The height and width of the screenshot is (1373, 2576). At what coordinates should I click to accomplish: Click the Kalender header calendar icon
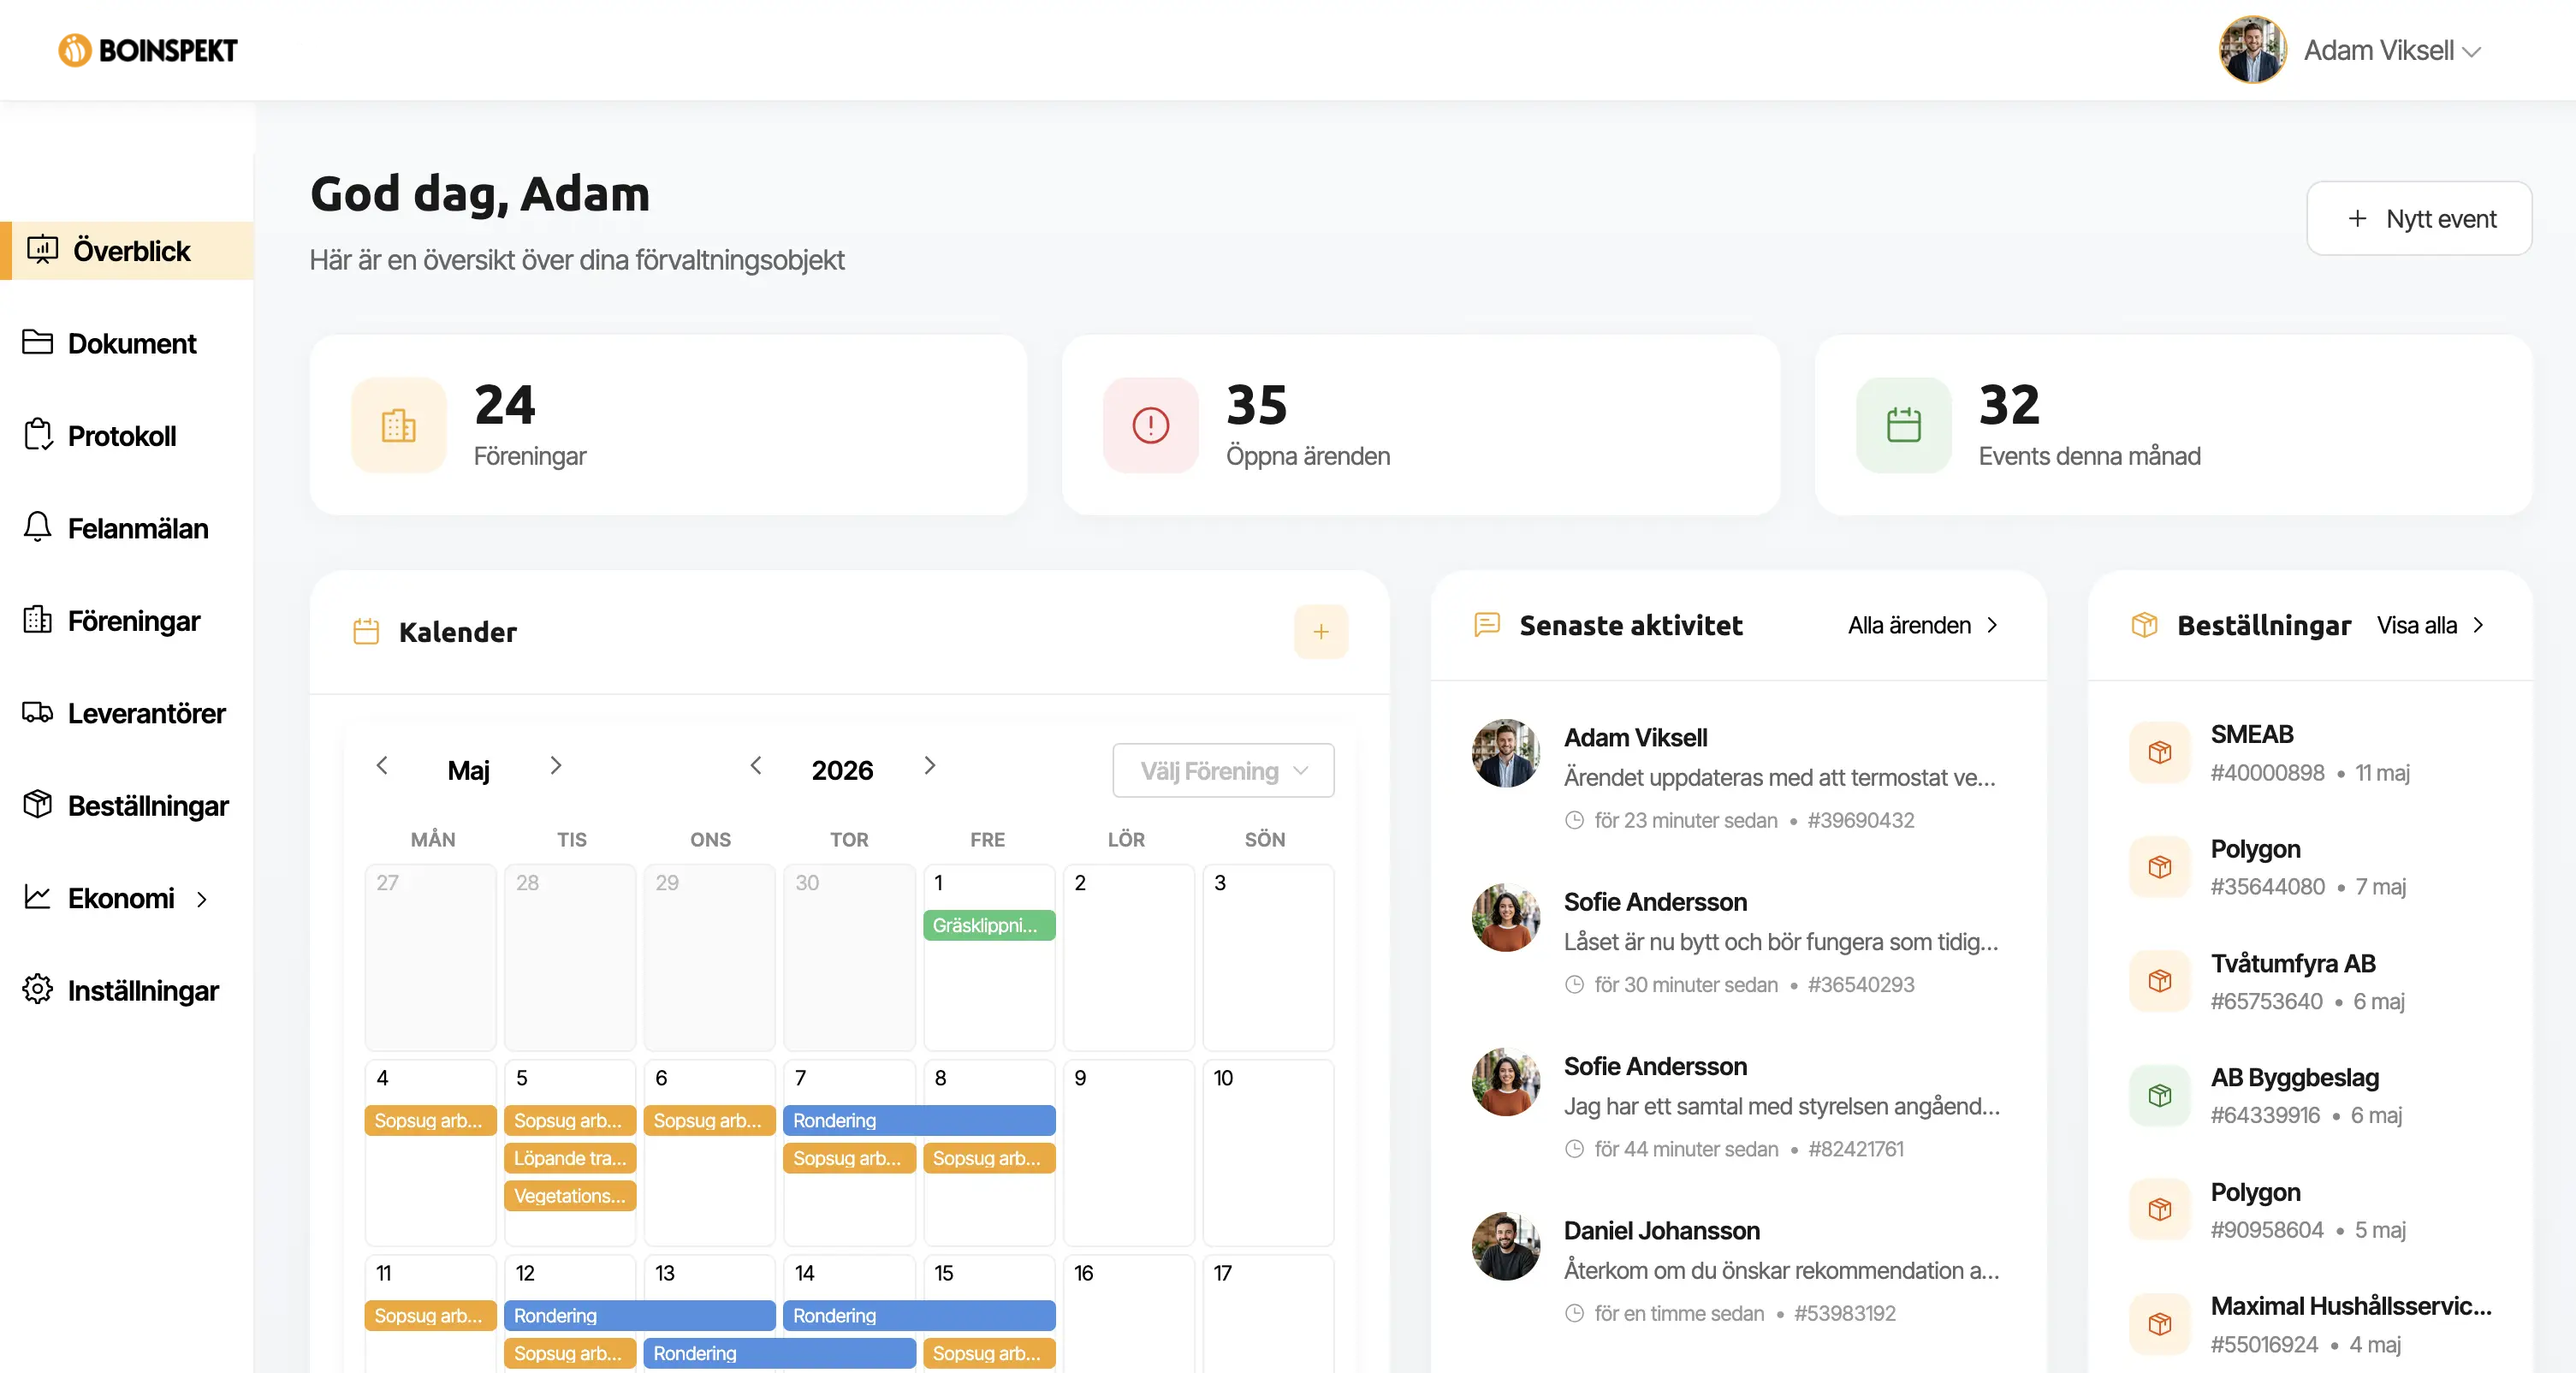click(366, 631)
